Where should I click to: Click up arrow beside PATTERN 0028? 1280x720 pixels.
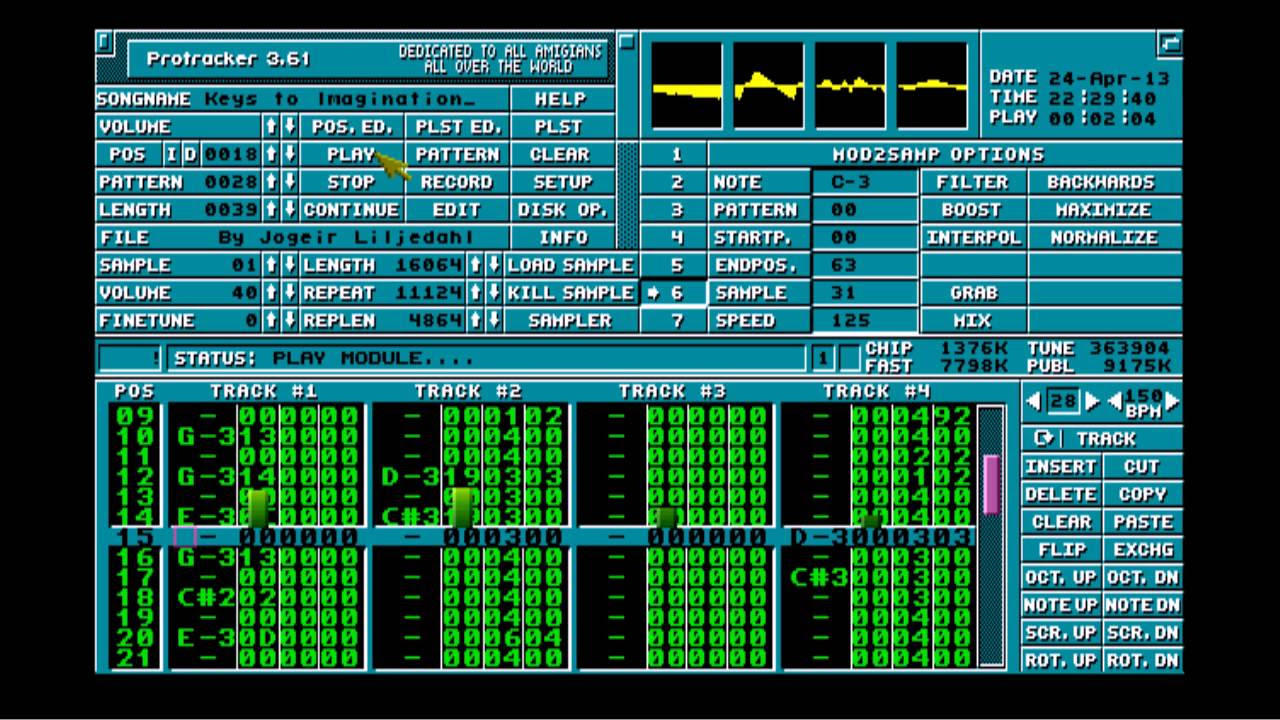point(270,183)
